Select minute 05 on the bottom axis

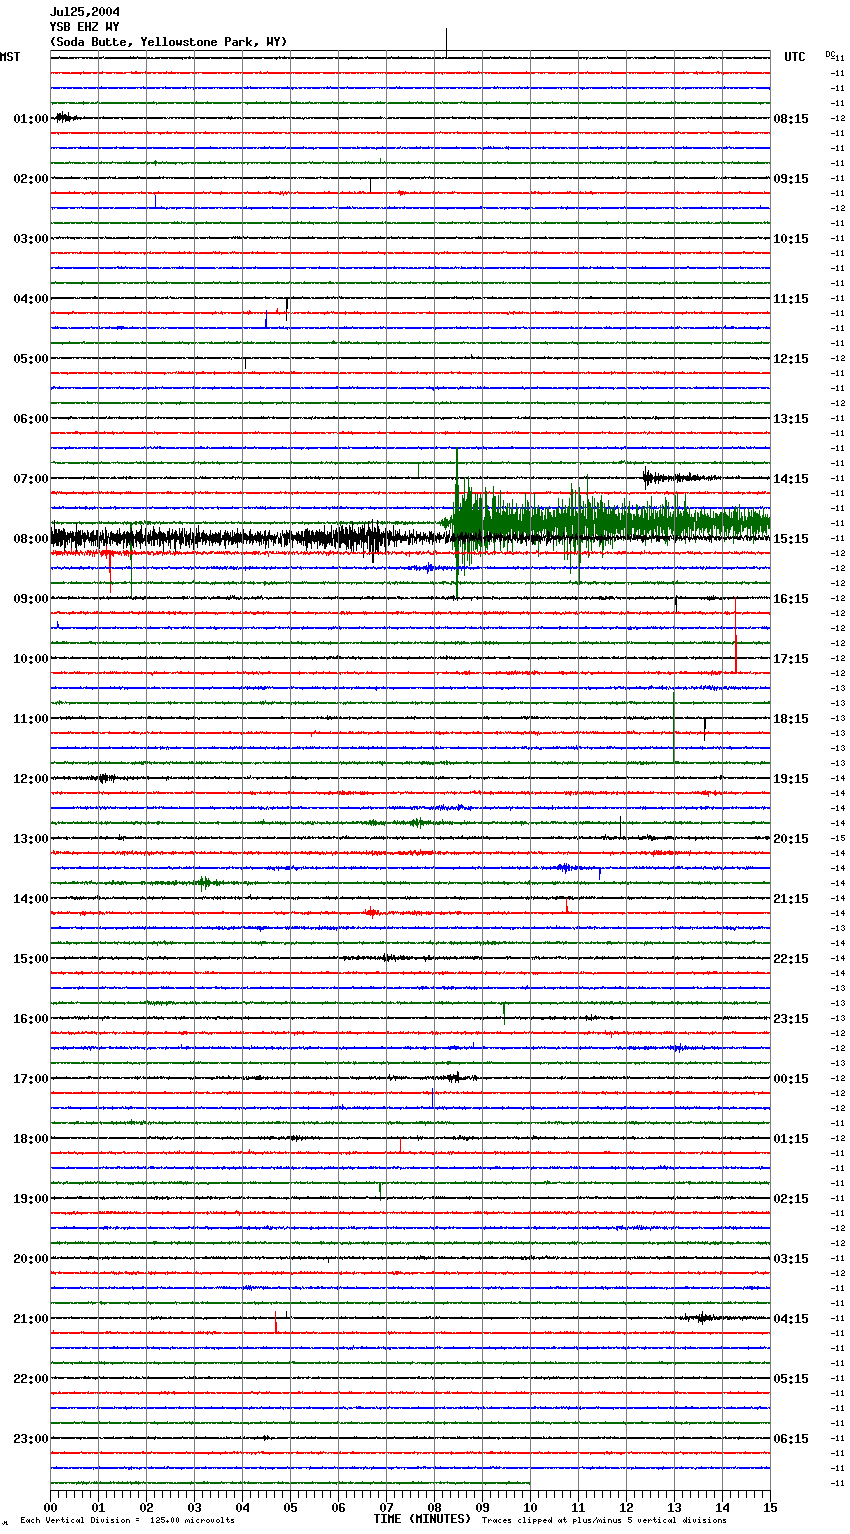coord(290,1507)
